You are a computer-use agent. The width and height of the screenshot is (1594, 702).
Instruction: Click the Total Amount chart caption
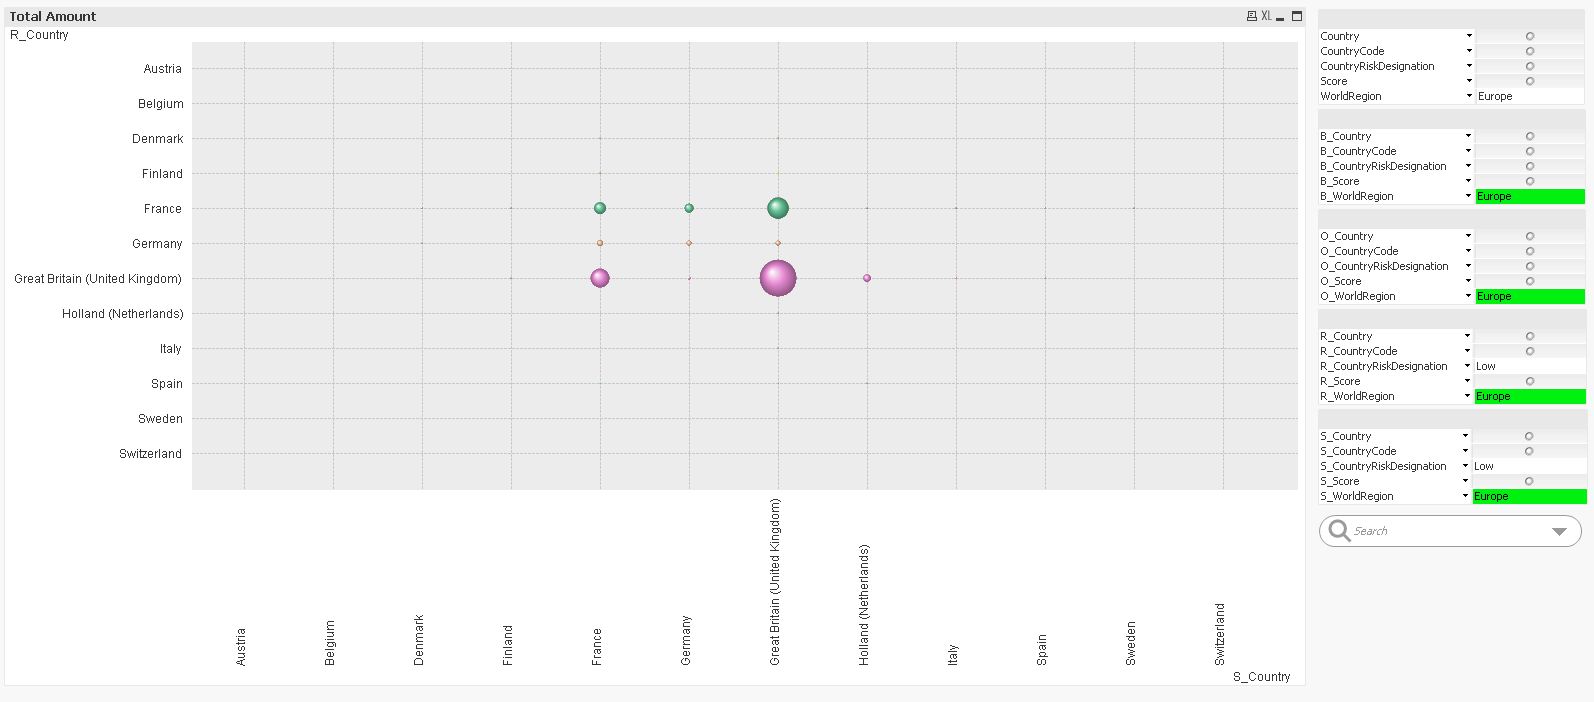pyautogui.click(x=53, y=16)
